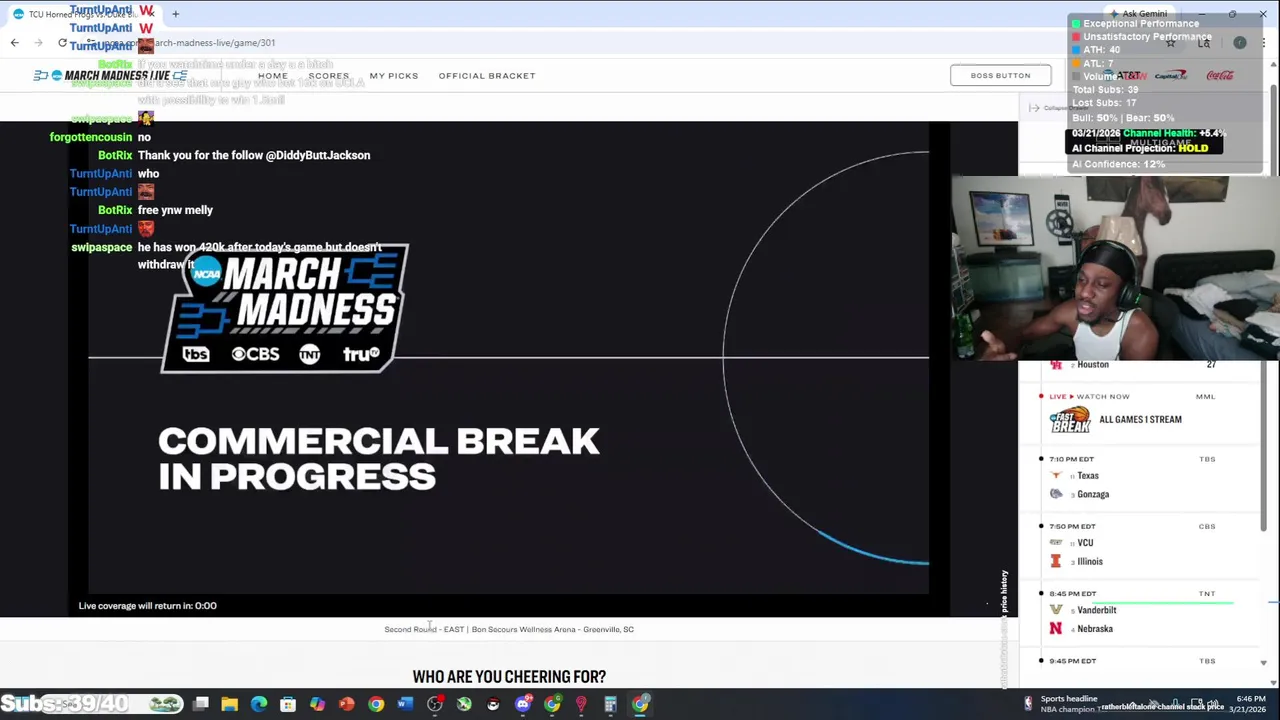
Task: Open Copilot from the taskbar
Action: pyautogui.click(x=317, y=704)
